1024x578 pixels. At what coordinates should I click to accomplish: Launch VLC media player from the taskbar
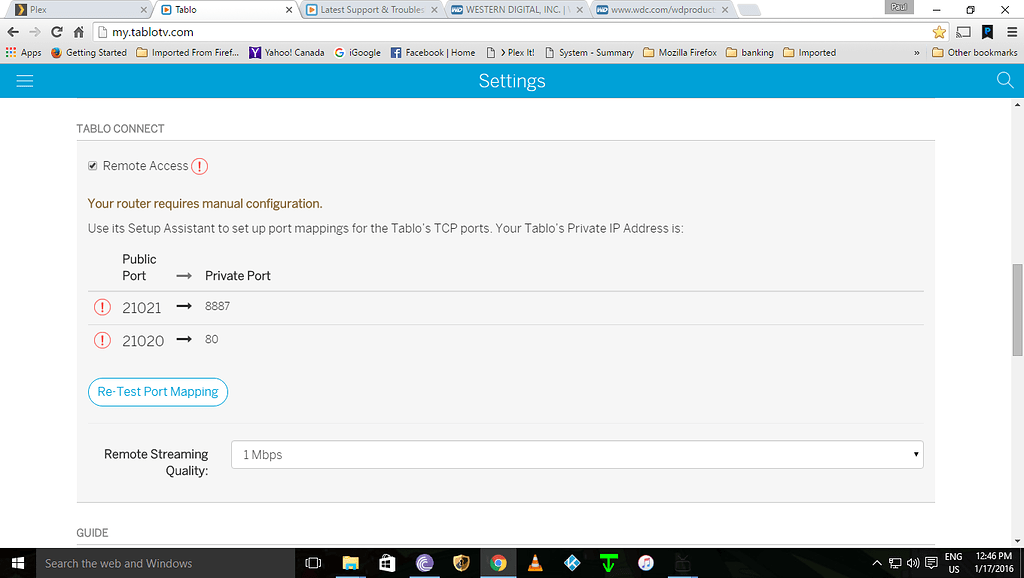tap(535, 563)
